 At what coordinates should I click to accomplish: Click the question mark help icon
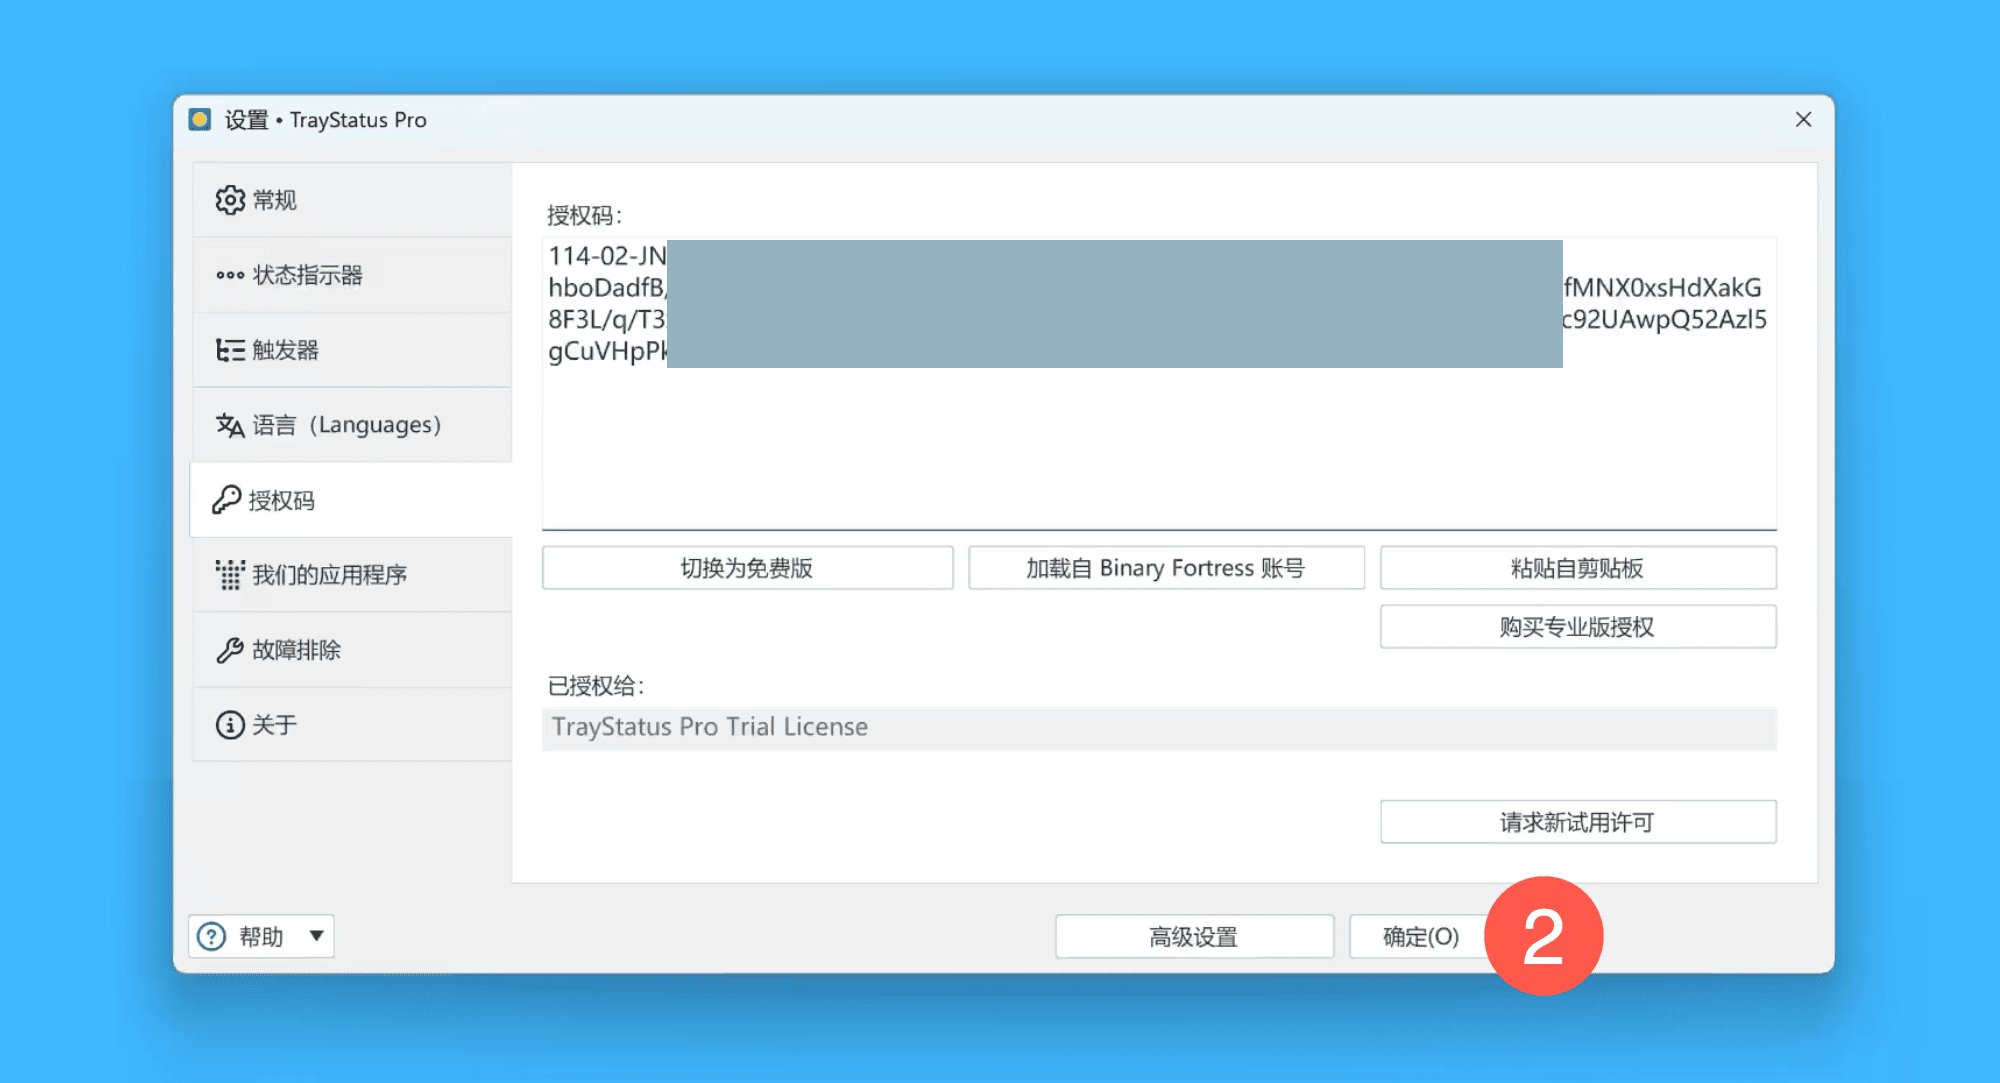pos(211,937)
